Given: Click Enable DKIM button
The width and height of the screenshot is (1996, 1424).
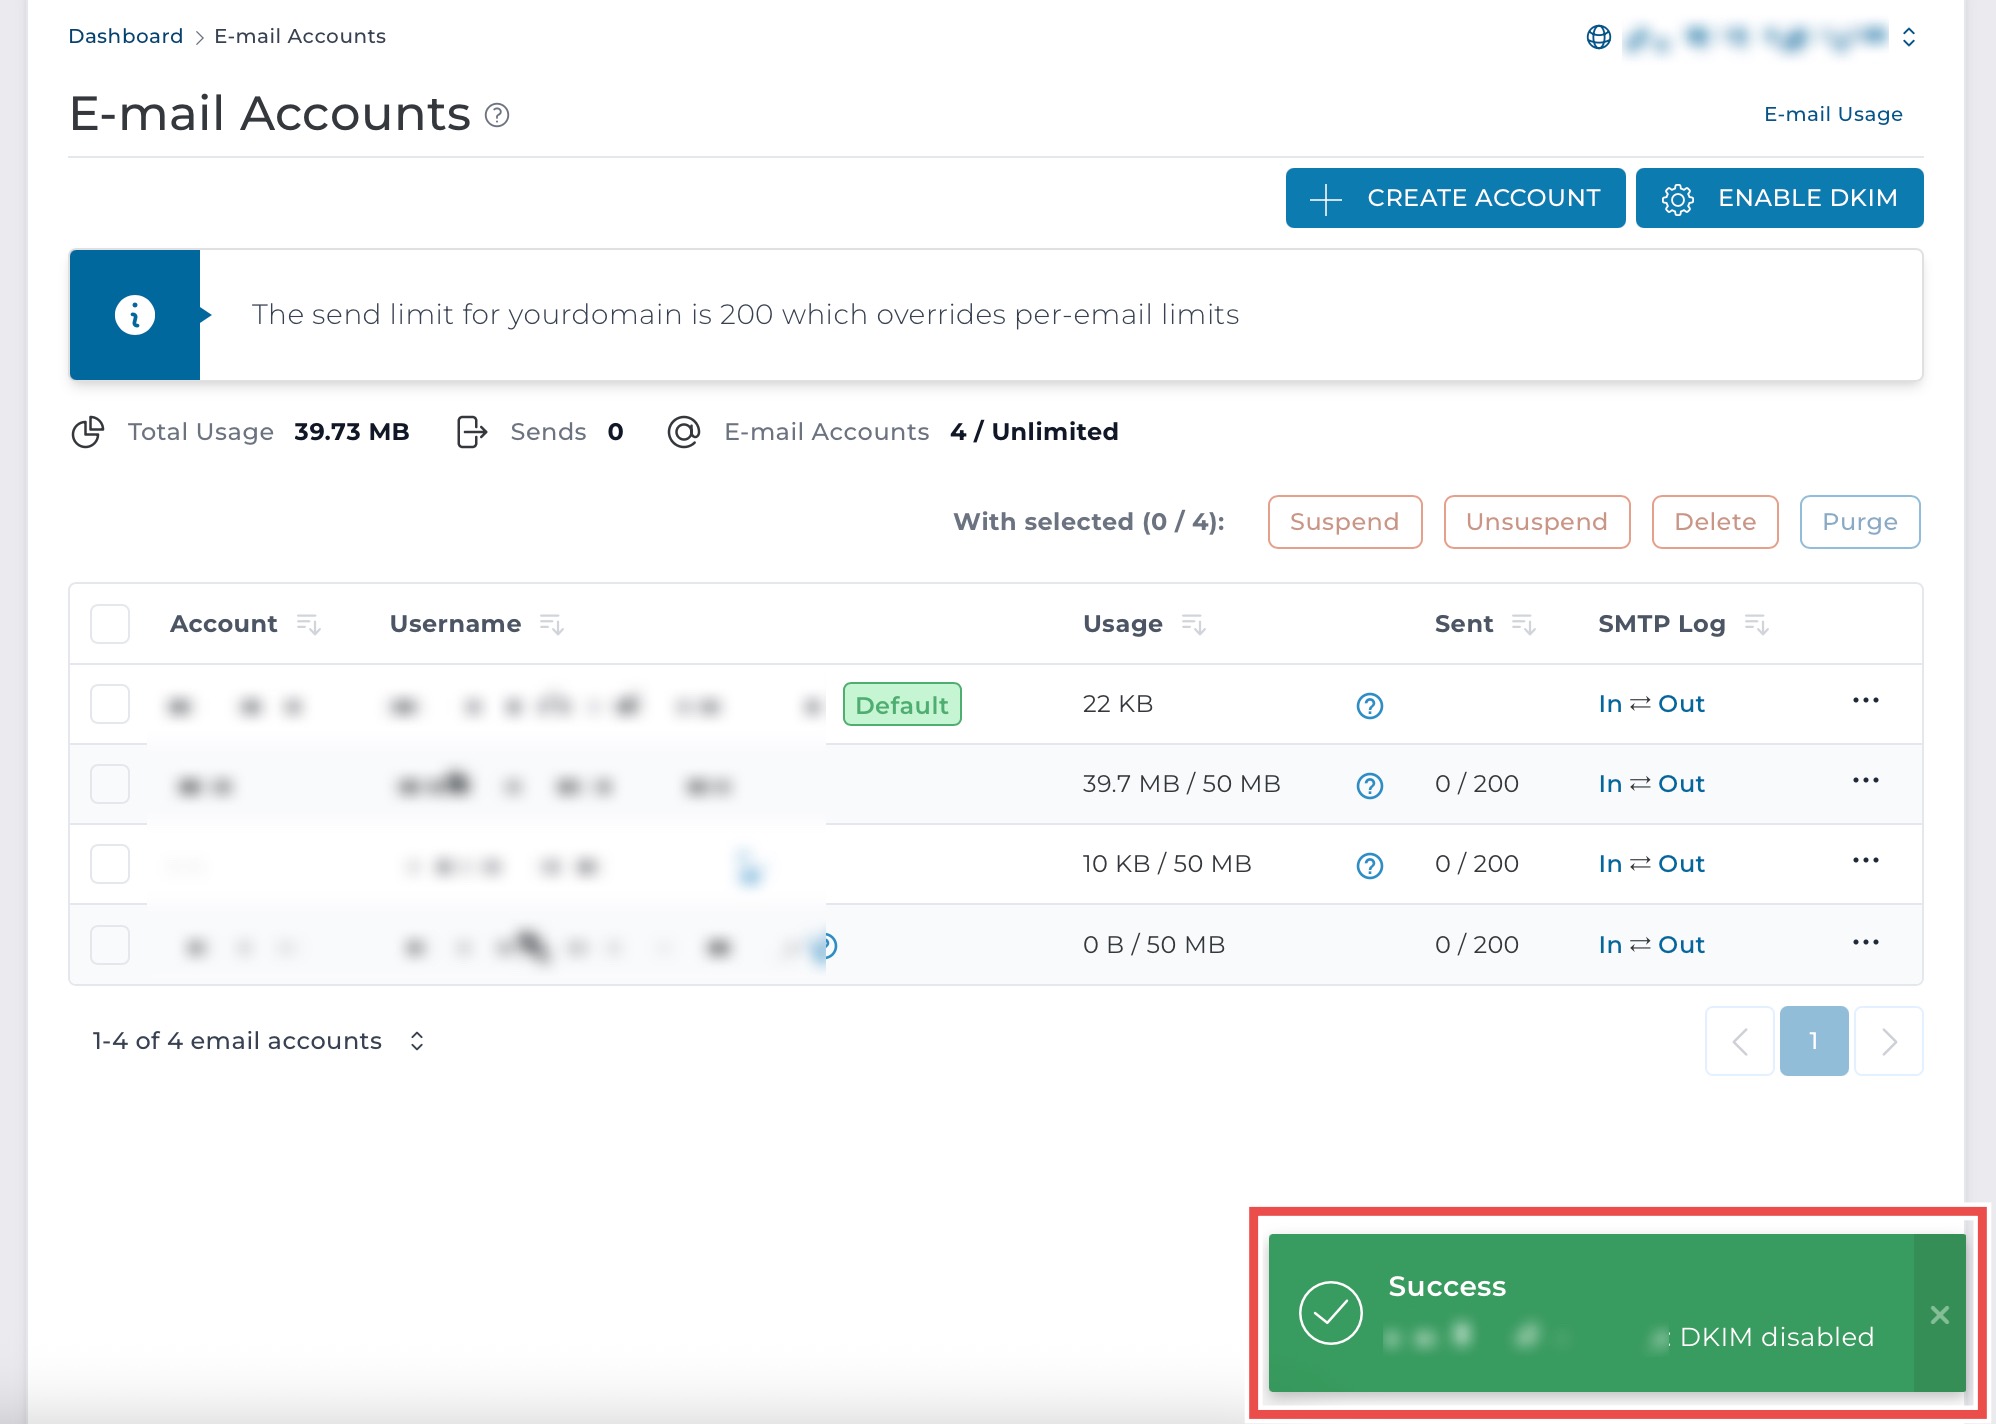Looking at the screenshot, I should tap(1779, 198).
